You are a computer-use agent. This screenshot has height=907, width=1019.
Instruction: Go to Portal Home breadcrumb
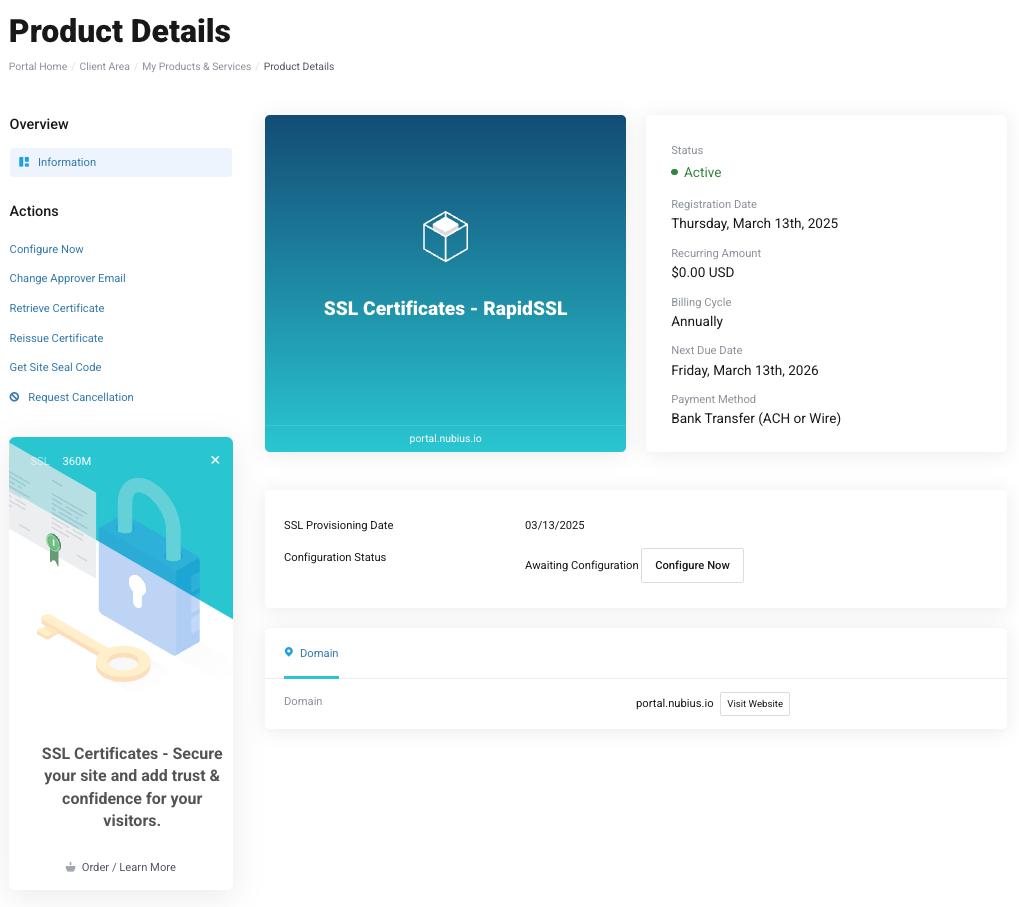[x=38, y=66]
